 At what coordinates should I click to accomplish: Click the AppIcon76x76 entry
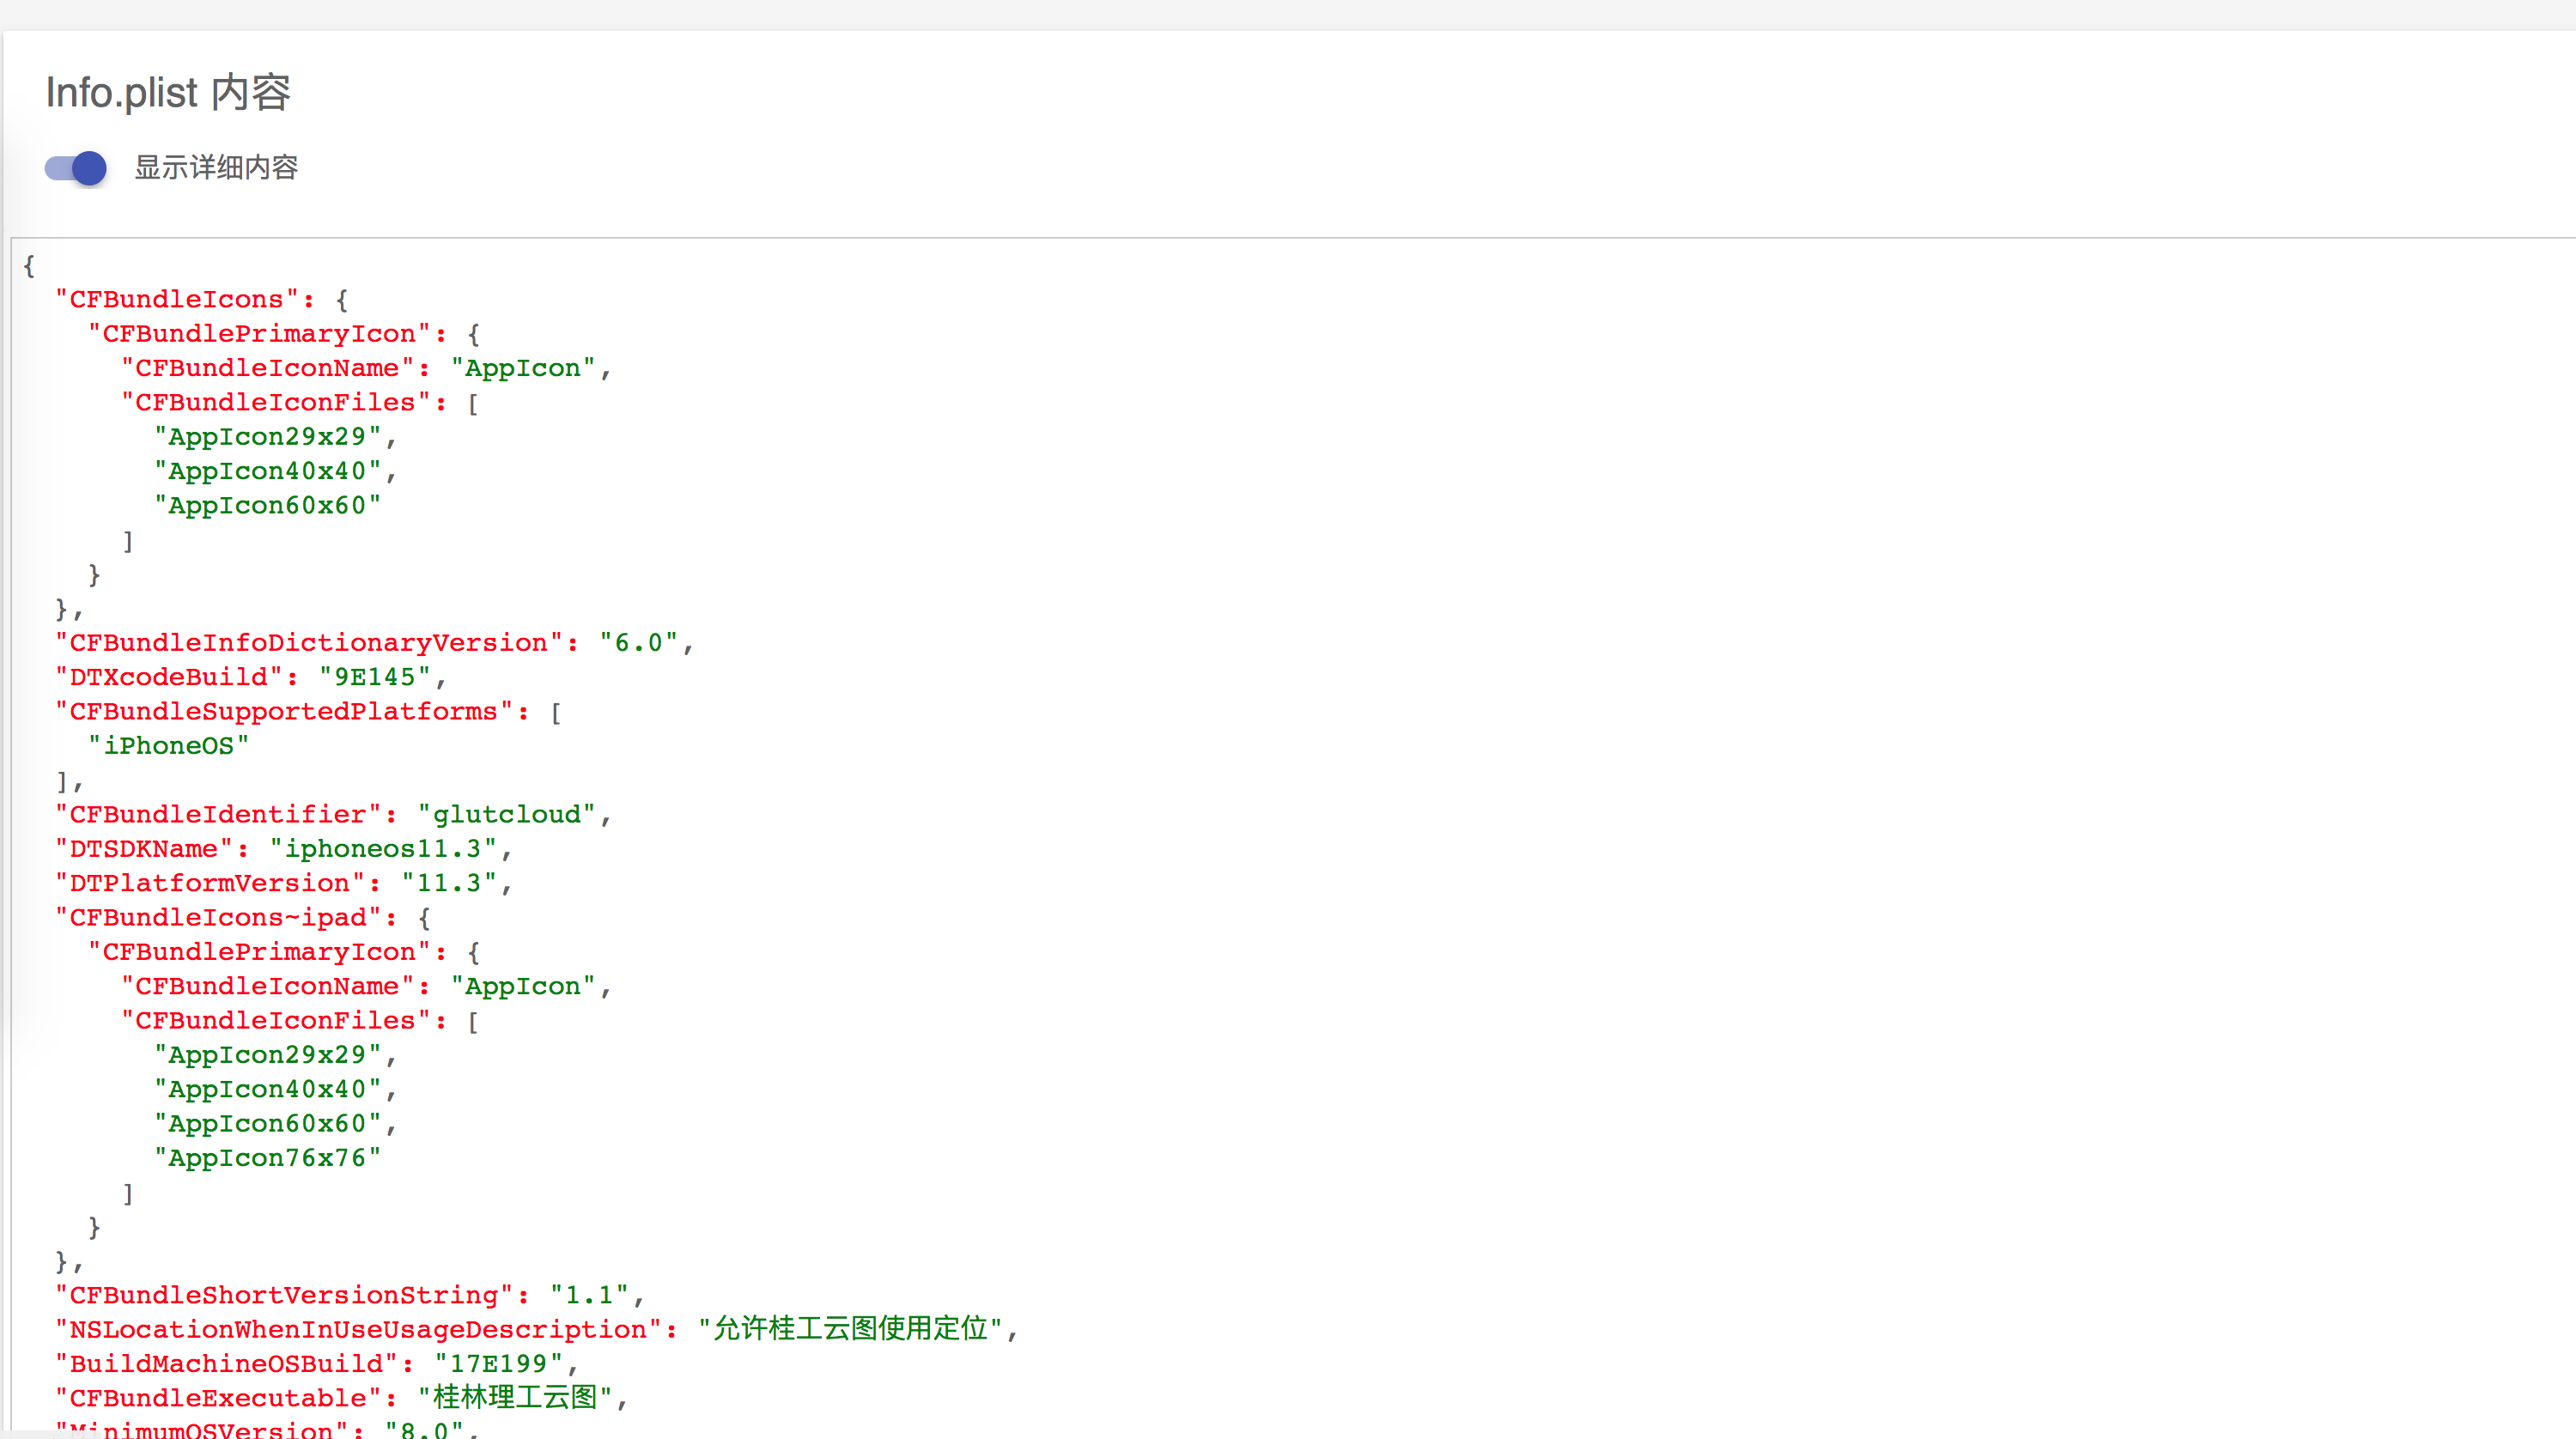click(267, 1158)
